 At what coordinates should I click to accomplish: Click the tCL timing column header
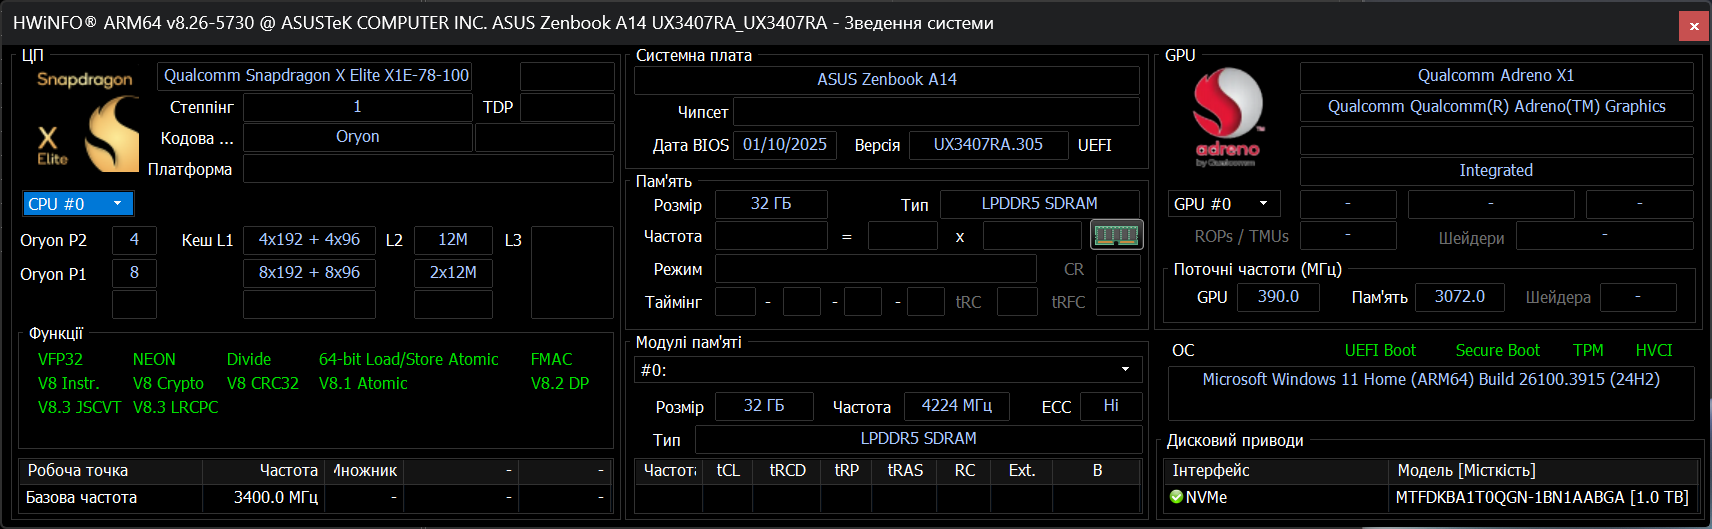(728, 471)
